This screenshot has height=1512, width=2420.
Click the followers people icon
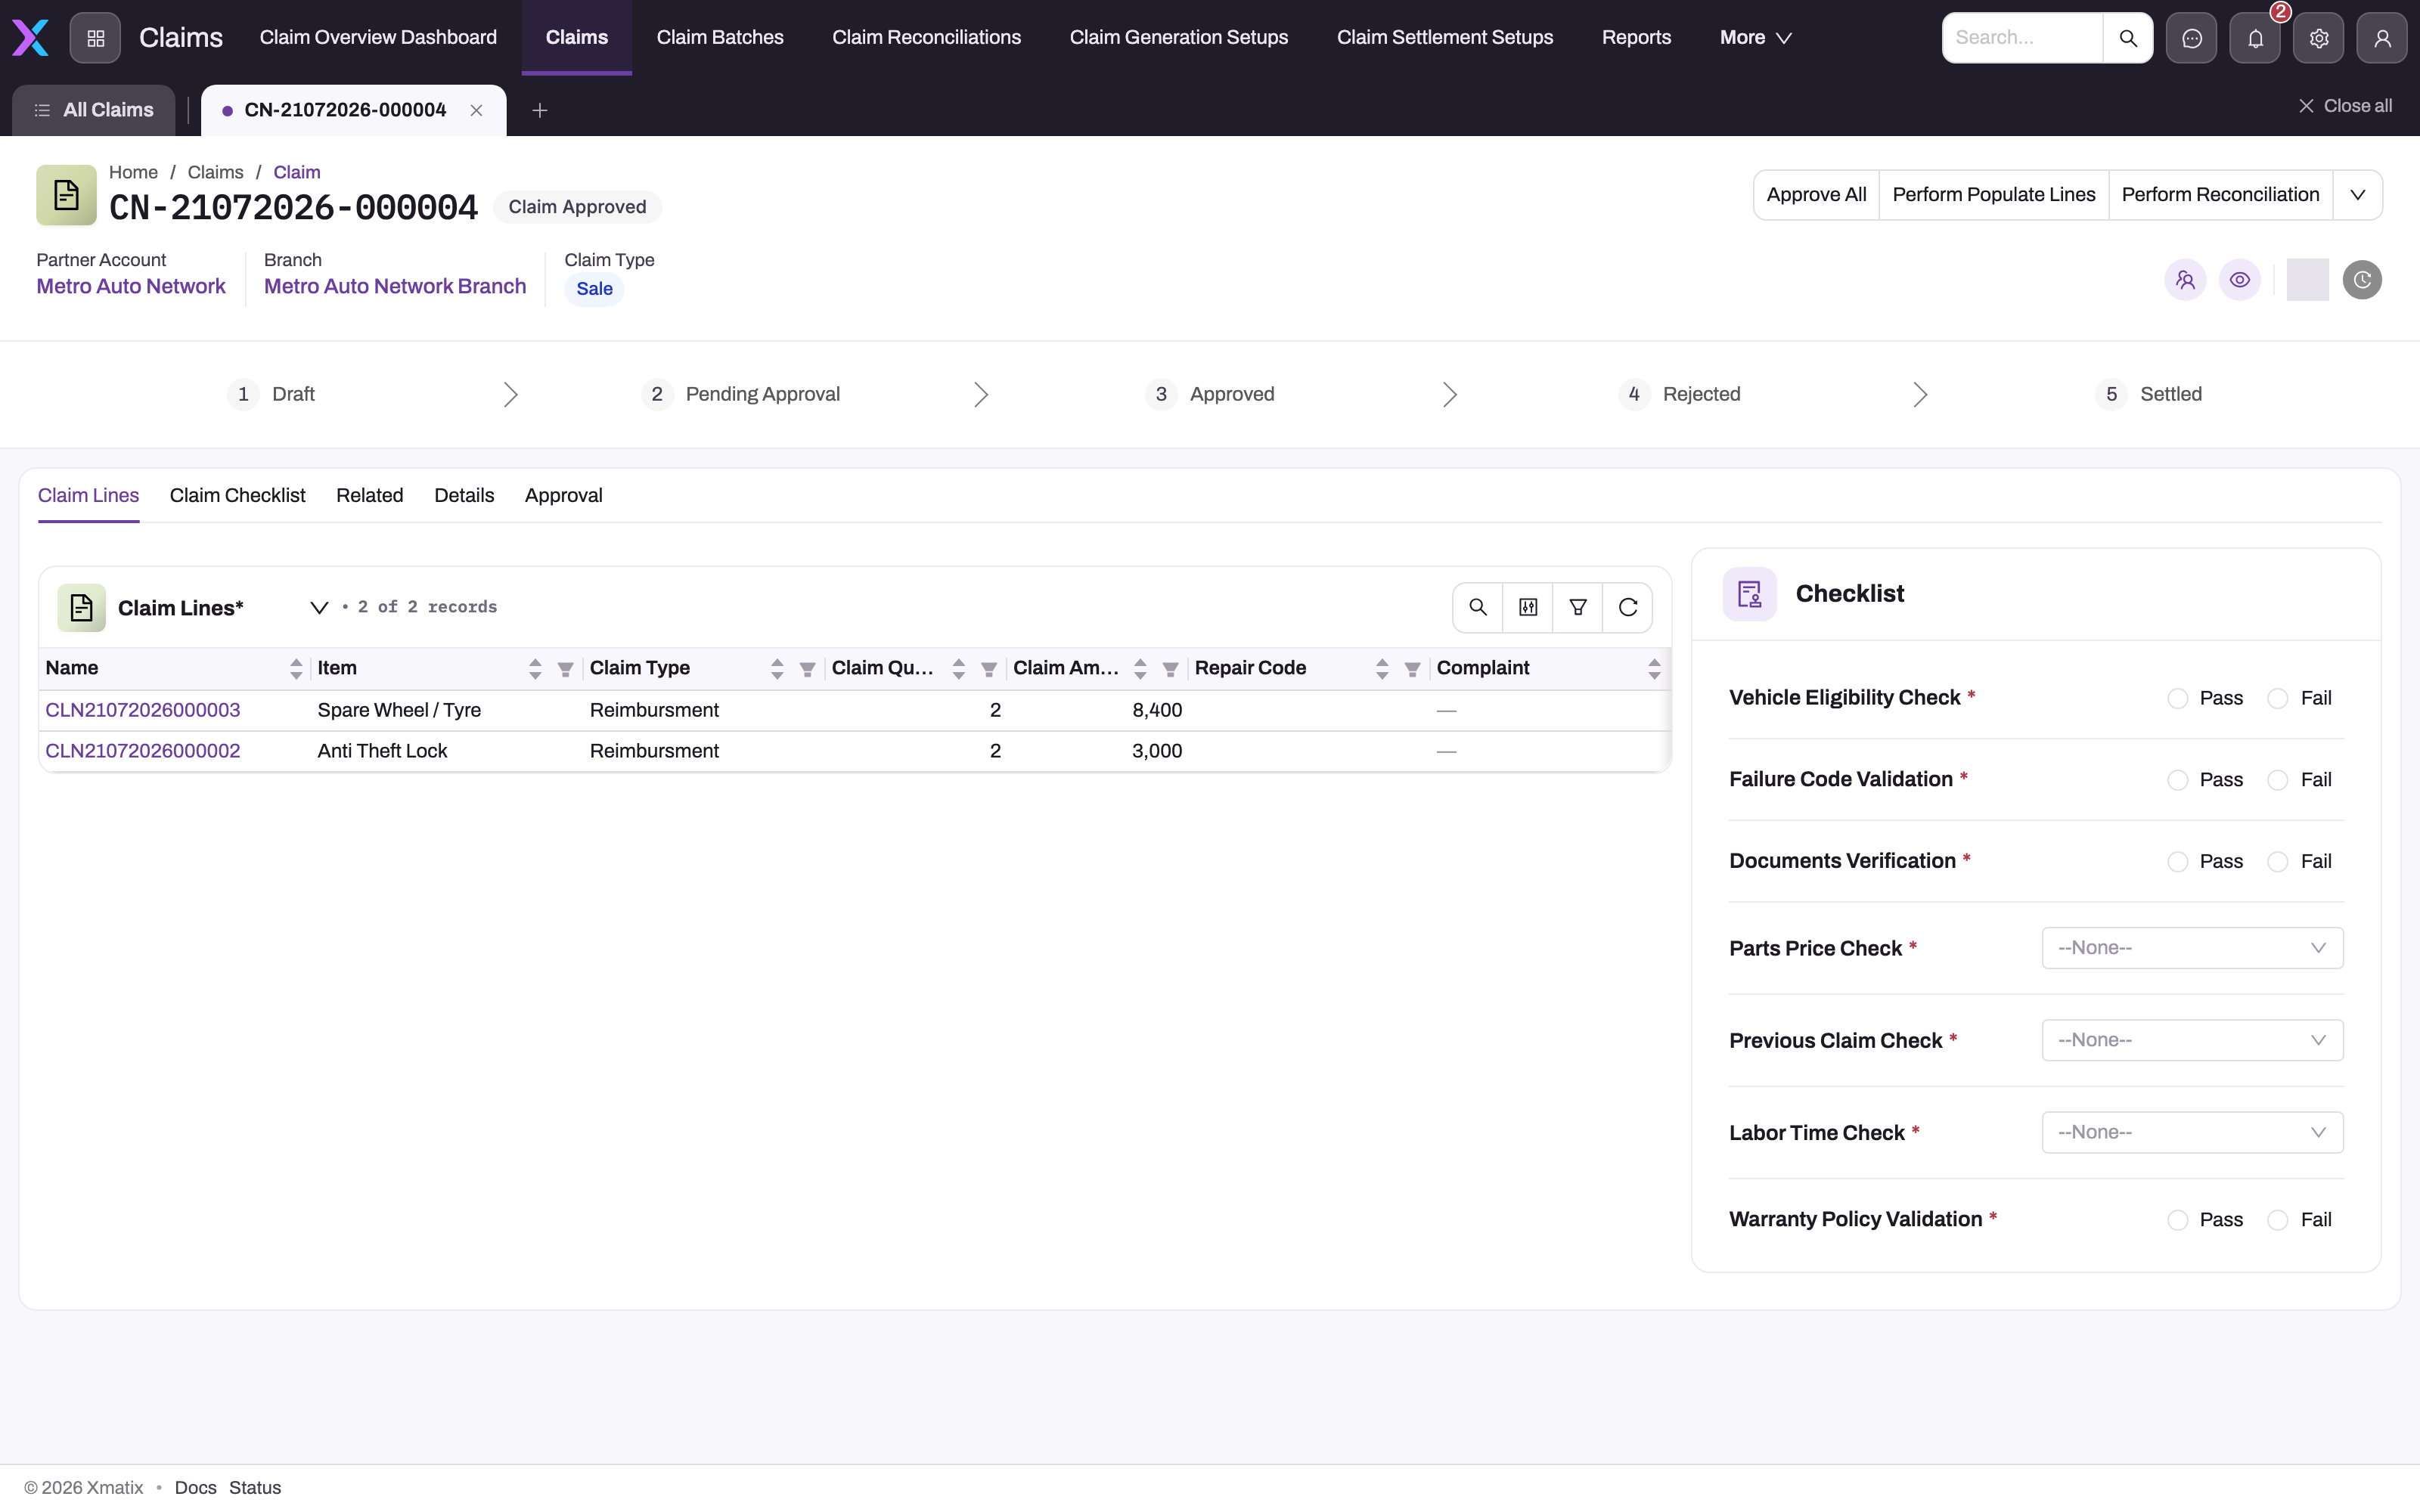[2185, 280]
